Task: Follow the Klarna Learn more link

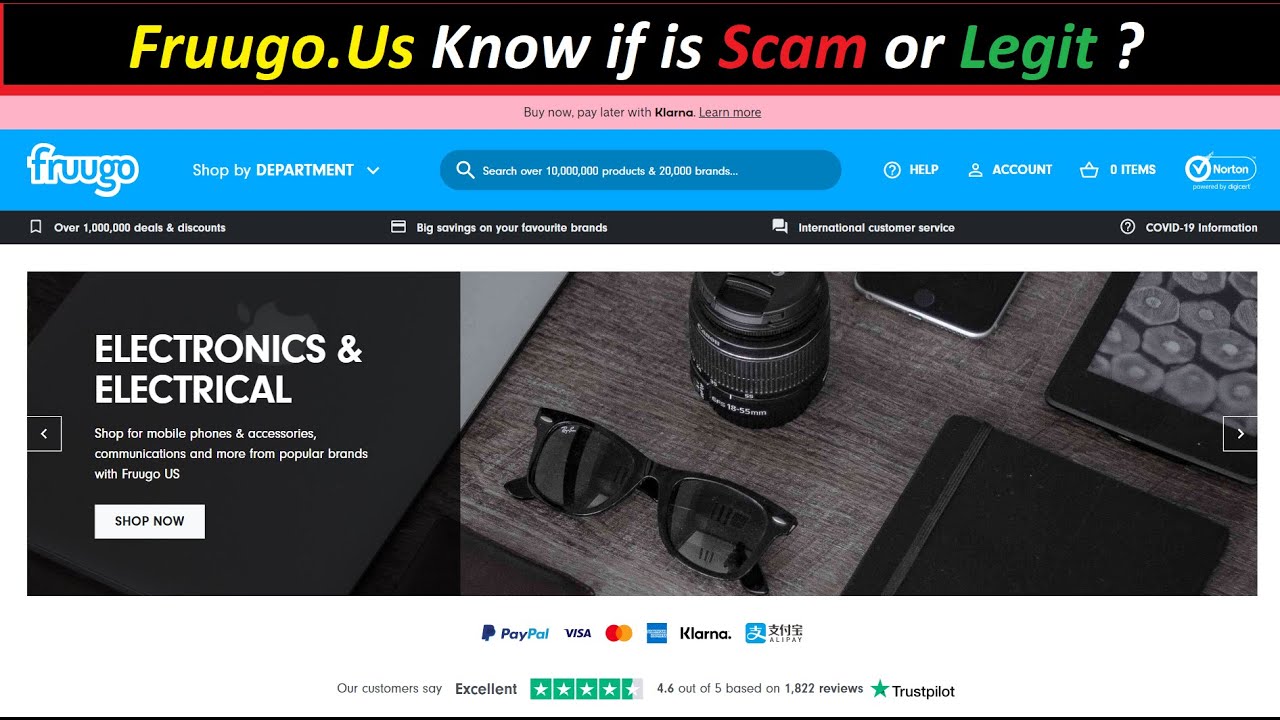Action: [730, 112]
